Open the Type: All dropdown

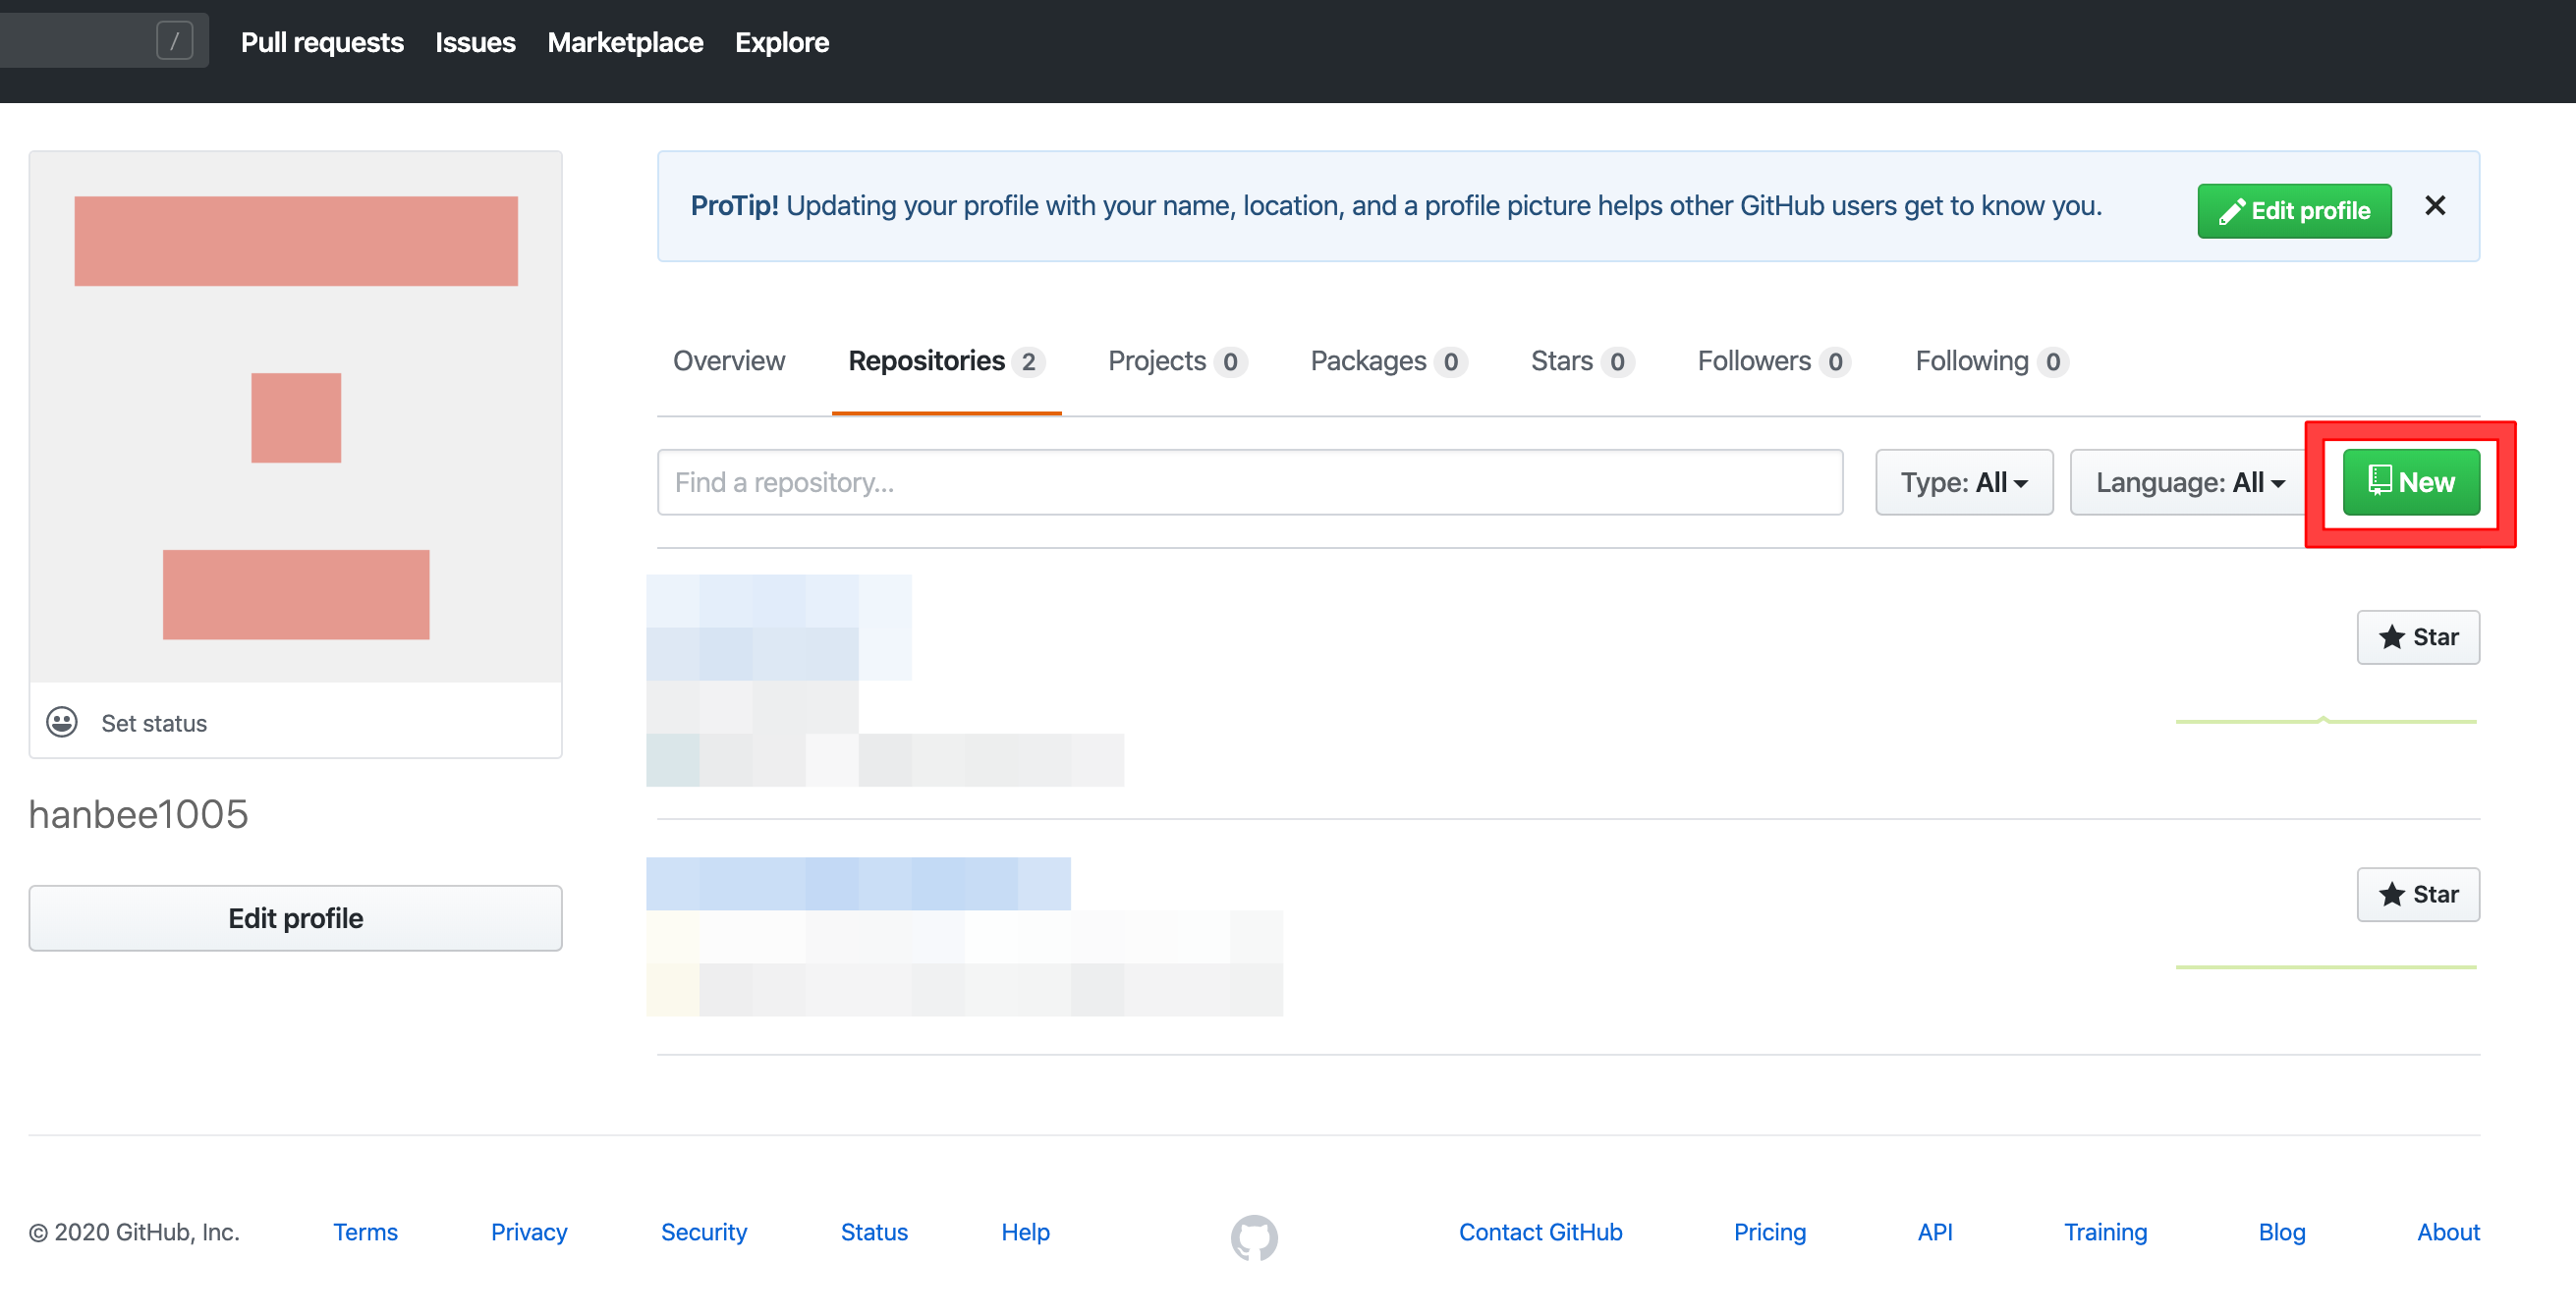pyautogui.click(x=1963, y=482)
